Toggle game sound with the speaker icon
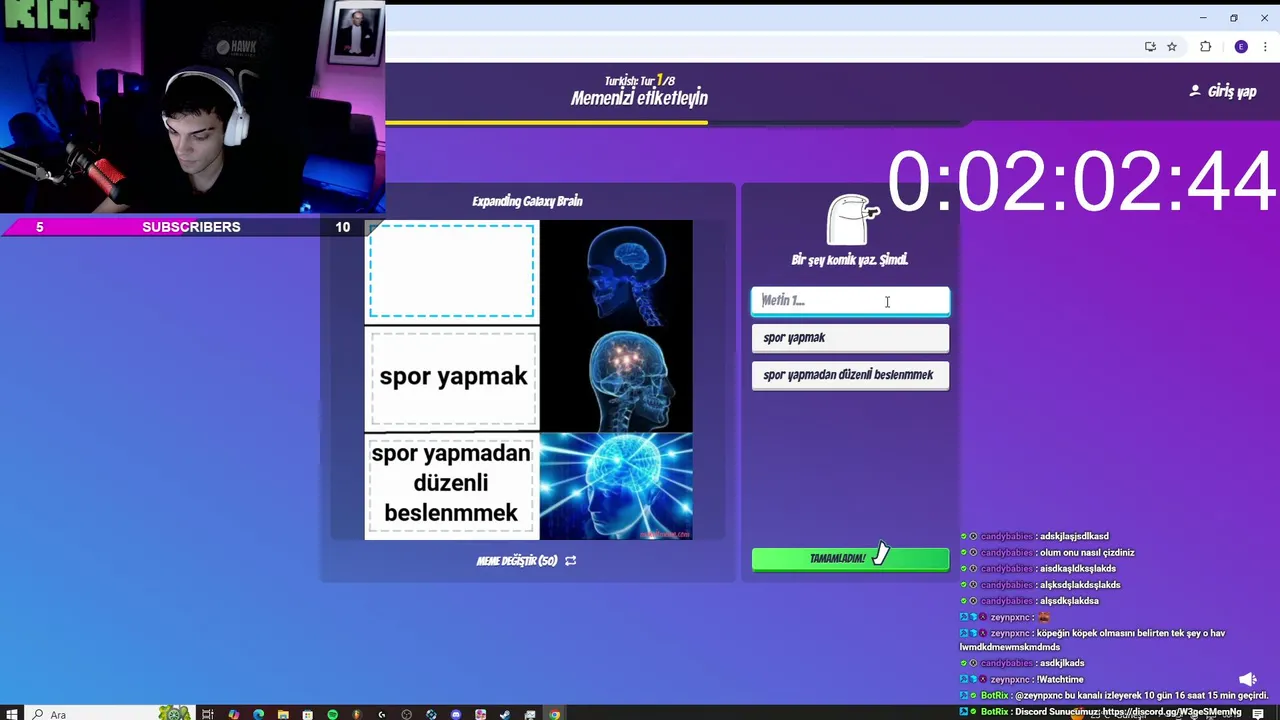This screenshot has height=720, width=1280. (x=1247, y=680)
